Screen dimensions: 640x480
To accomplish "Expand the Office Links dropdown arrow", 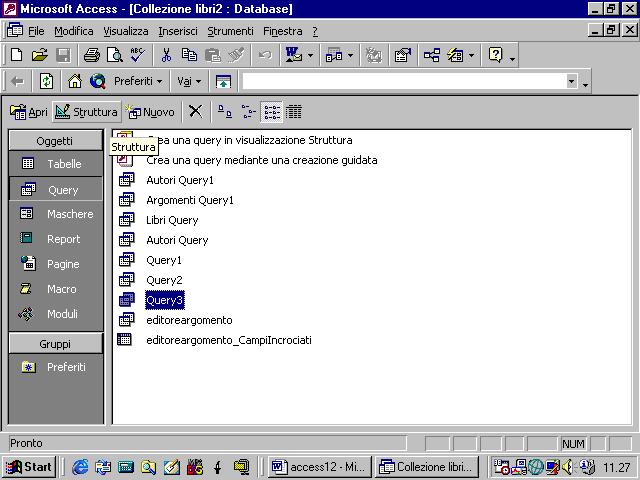I will point(310,55).
